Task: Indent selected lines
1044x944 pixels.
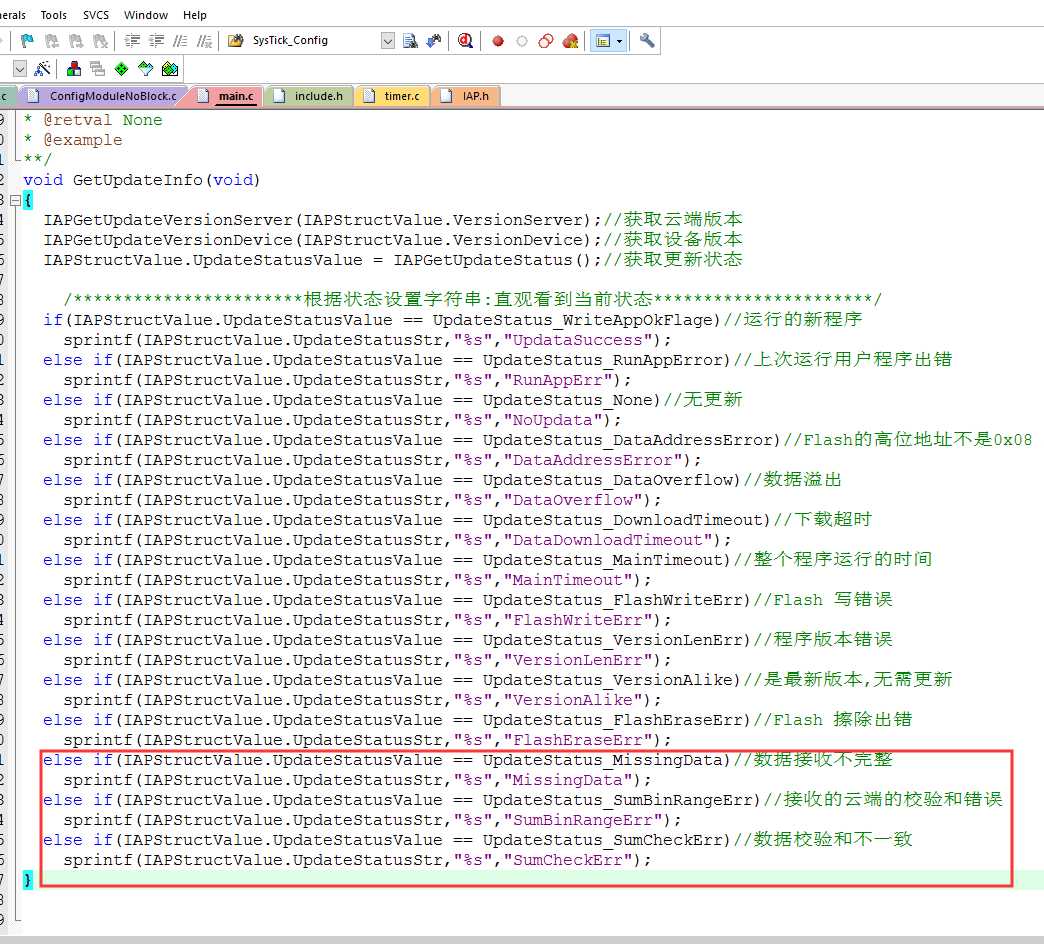Action: (x=132, y=41)
